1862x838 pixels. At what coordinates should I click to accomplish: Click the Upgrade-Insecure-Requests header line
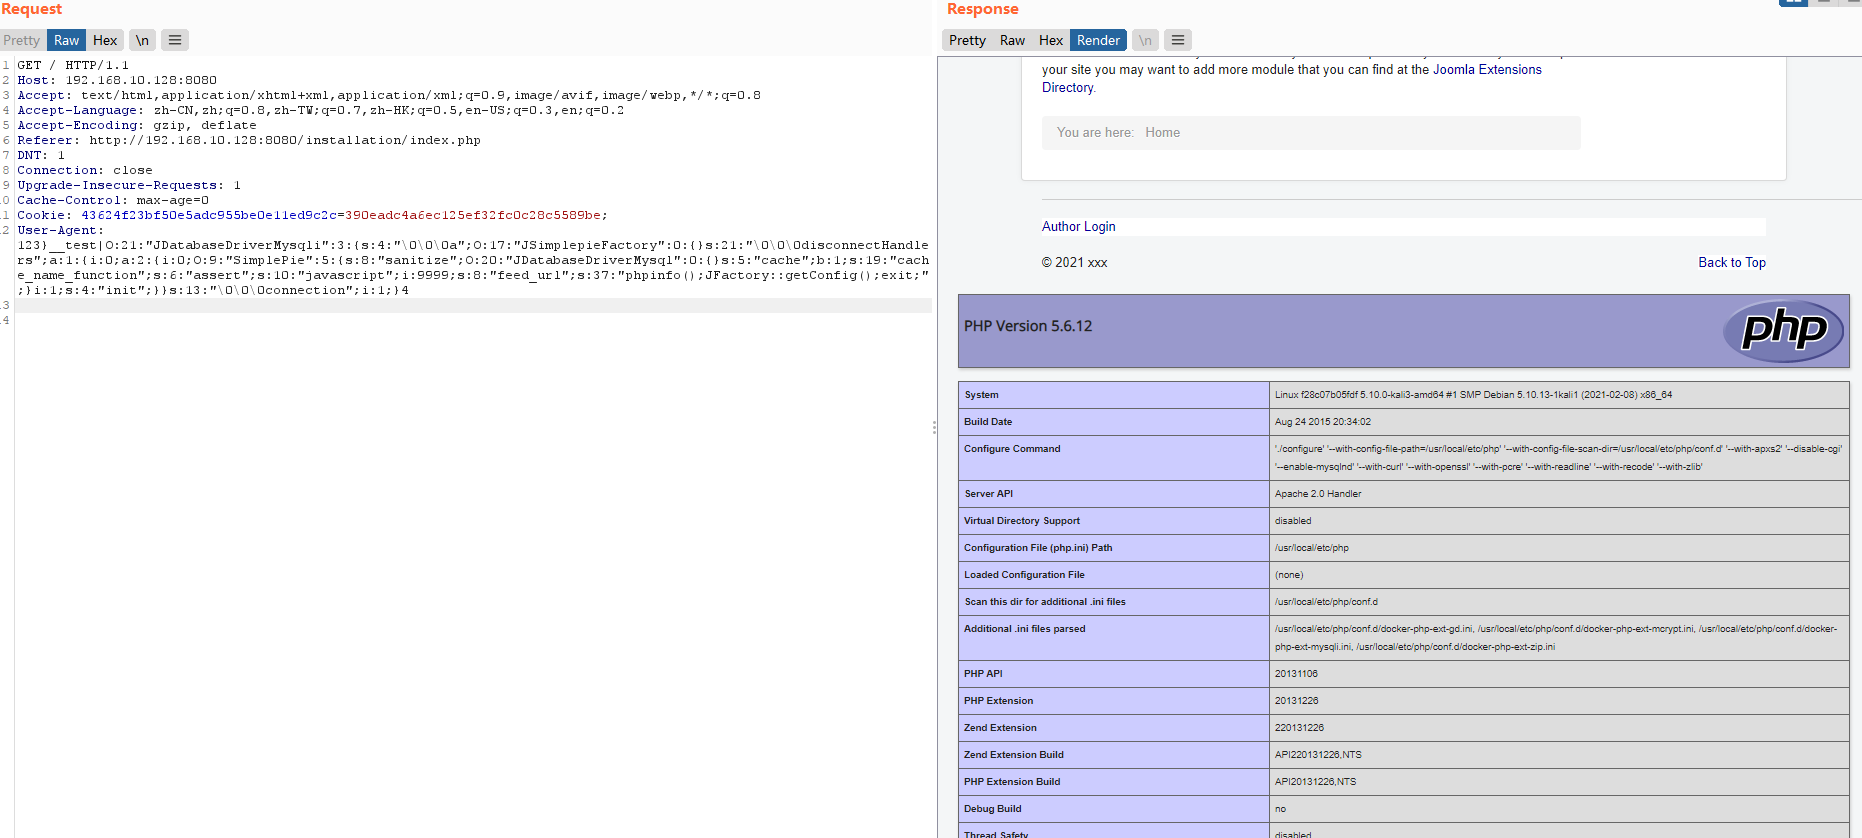coord(129,185)
